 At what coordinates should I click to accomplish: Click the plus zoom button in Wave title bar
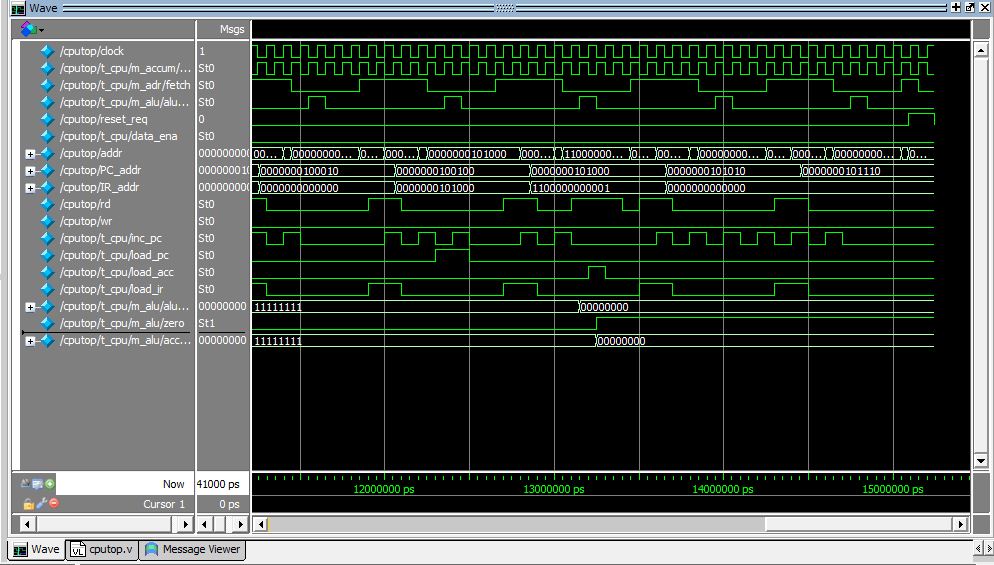click(955, 8)
